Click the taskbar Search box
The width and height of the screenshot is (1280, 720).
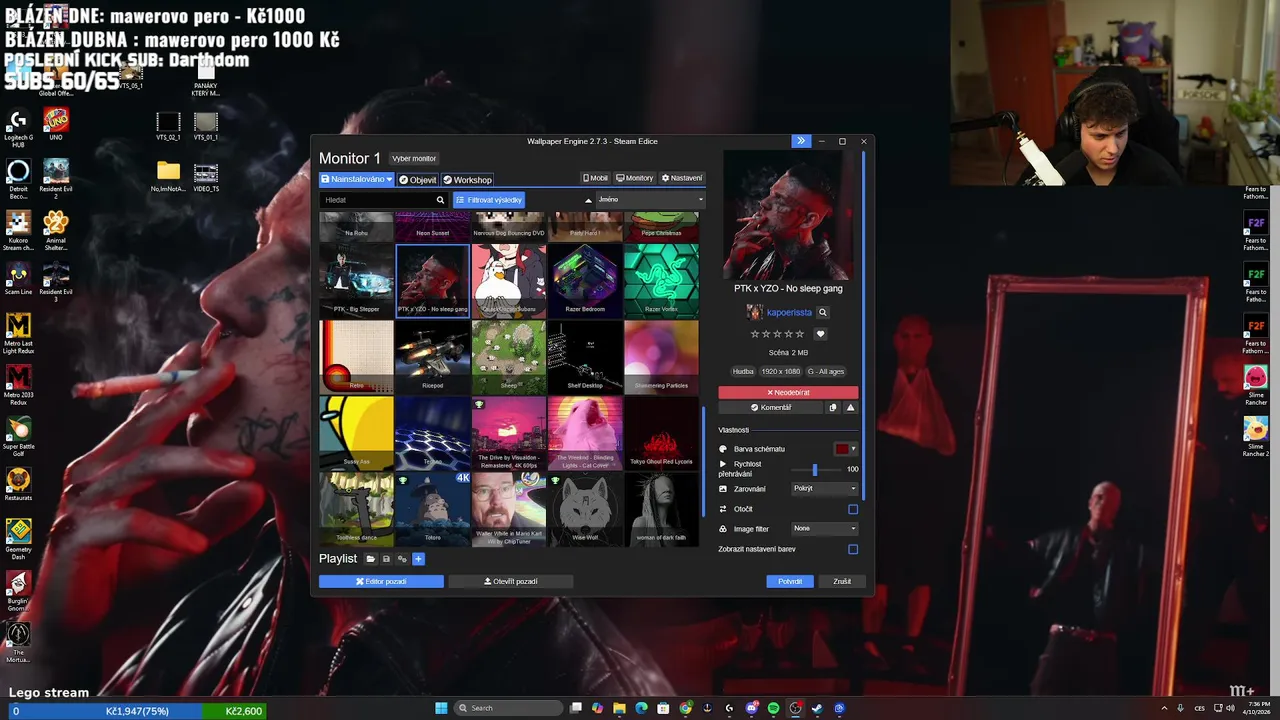508,708
